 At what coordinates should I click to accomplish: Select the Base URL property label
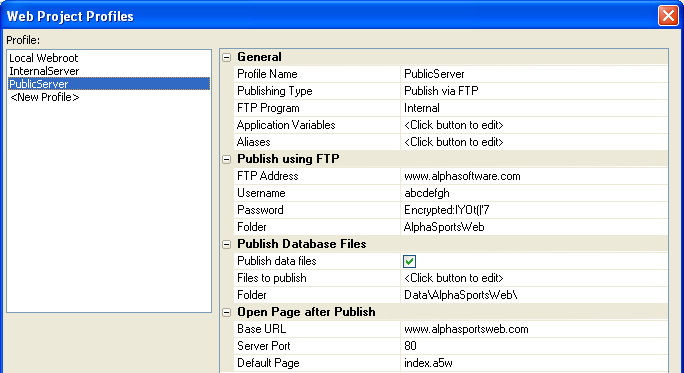tap(261, 329)
